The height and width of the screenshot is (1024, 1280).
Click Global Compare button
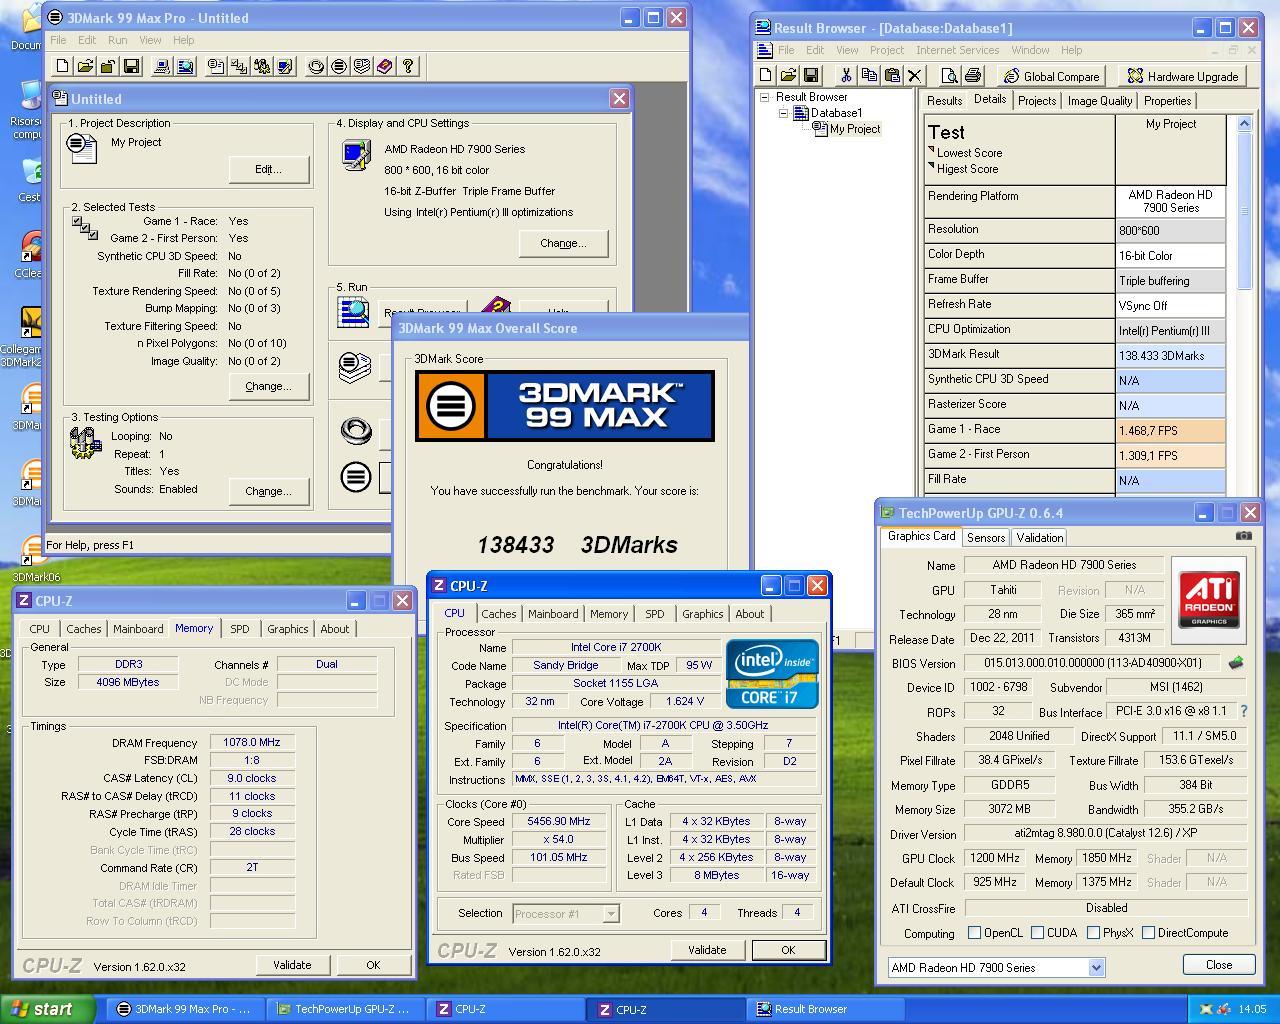(1051, 76)
